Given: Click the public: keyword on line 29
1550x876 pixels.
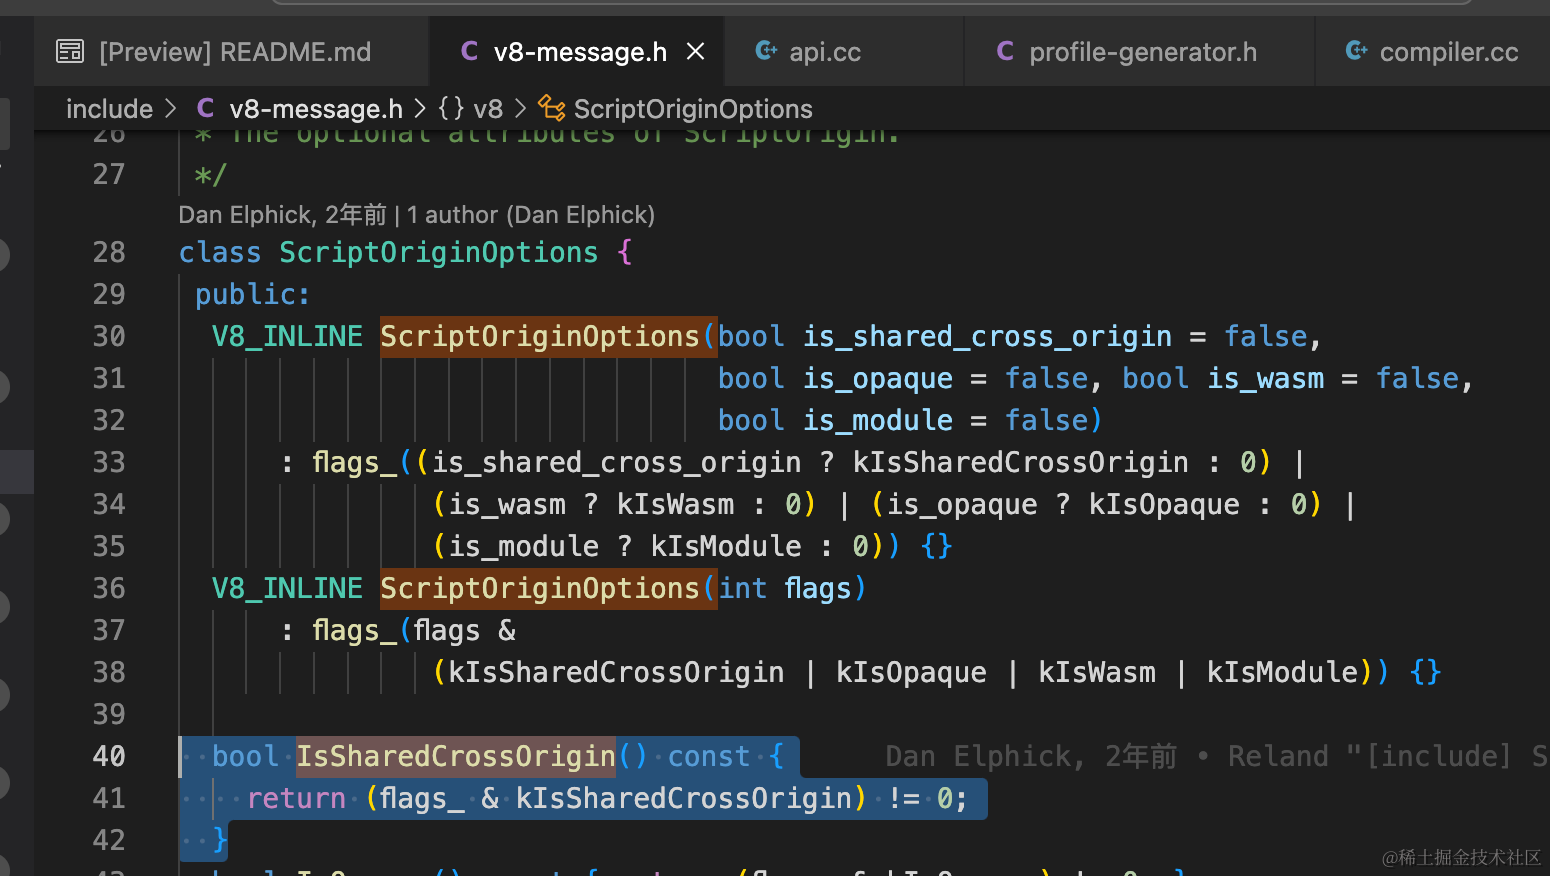Looking at the screenshot, I should [x=253, y=294].
